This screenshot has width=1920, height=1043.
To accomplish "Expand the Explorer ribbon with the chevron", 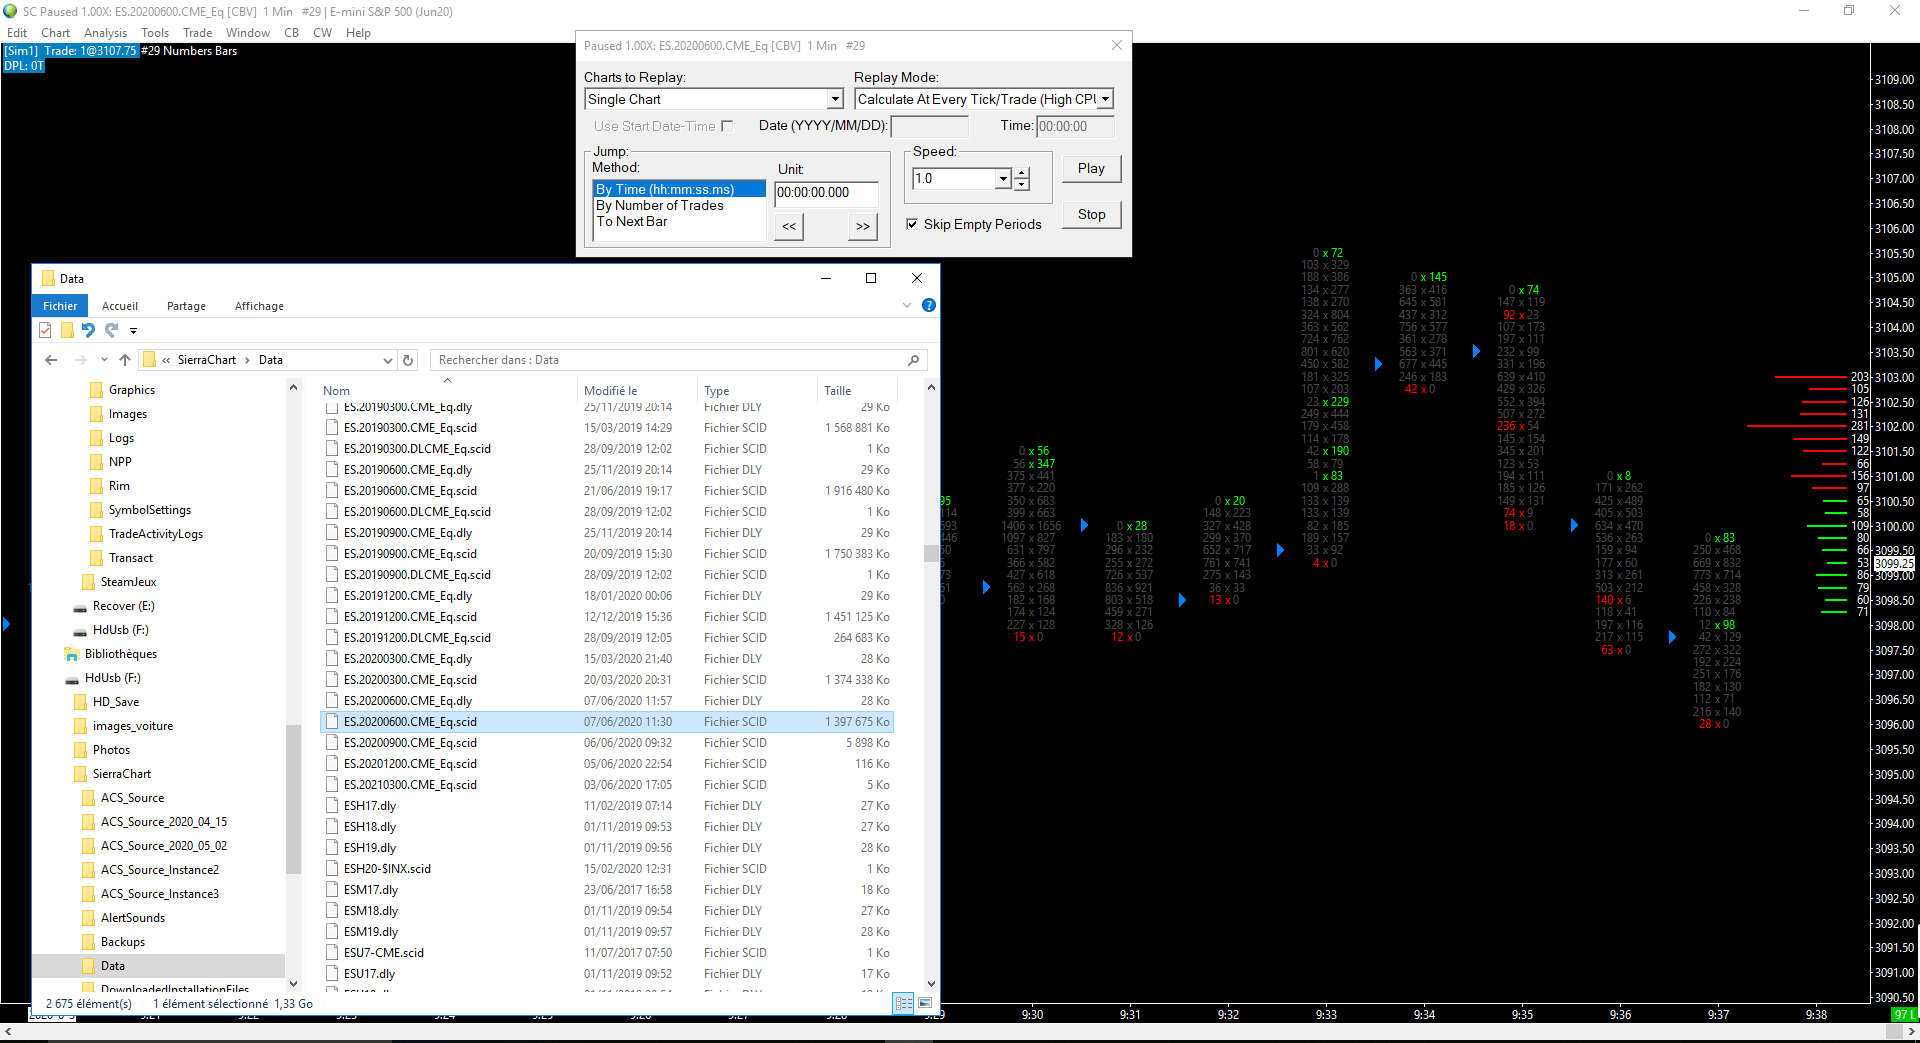I will [907, 305].
